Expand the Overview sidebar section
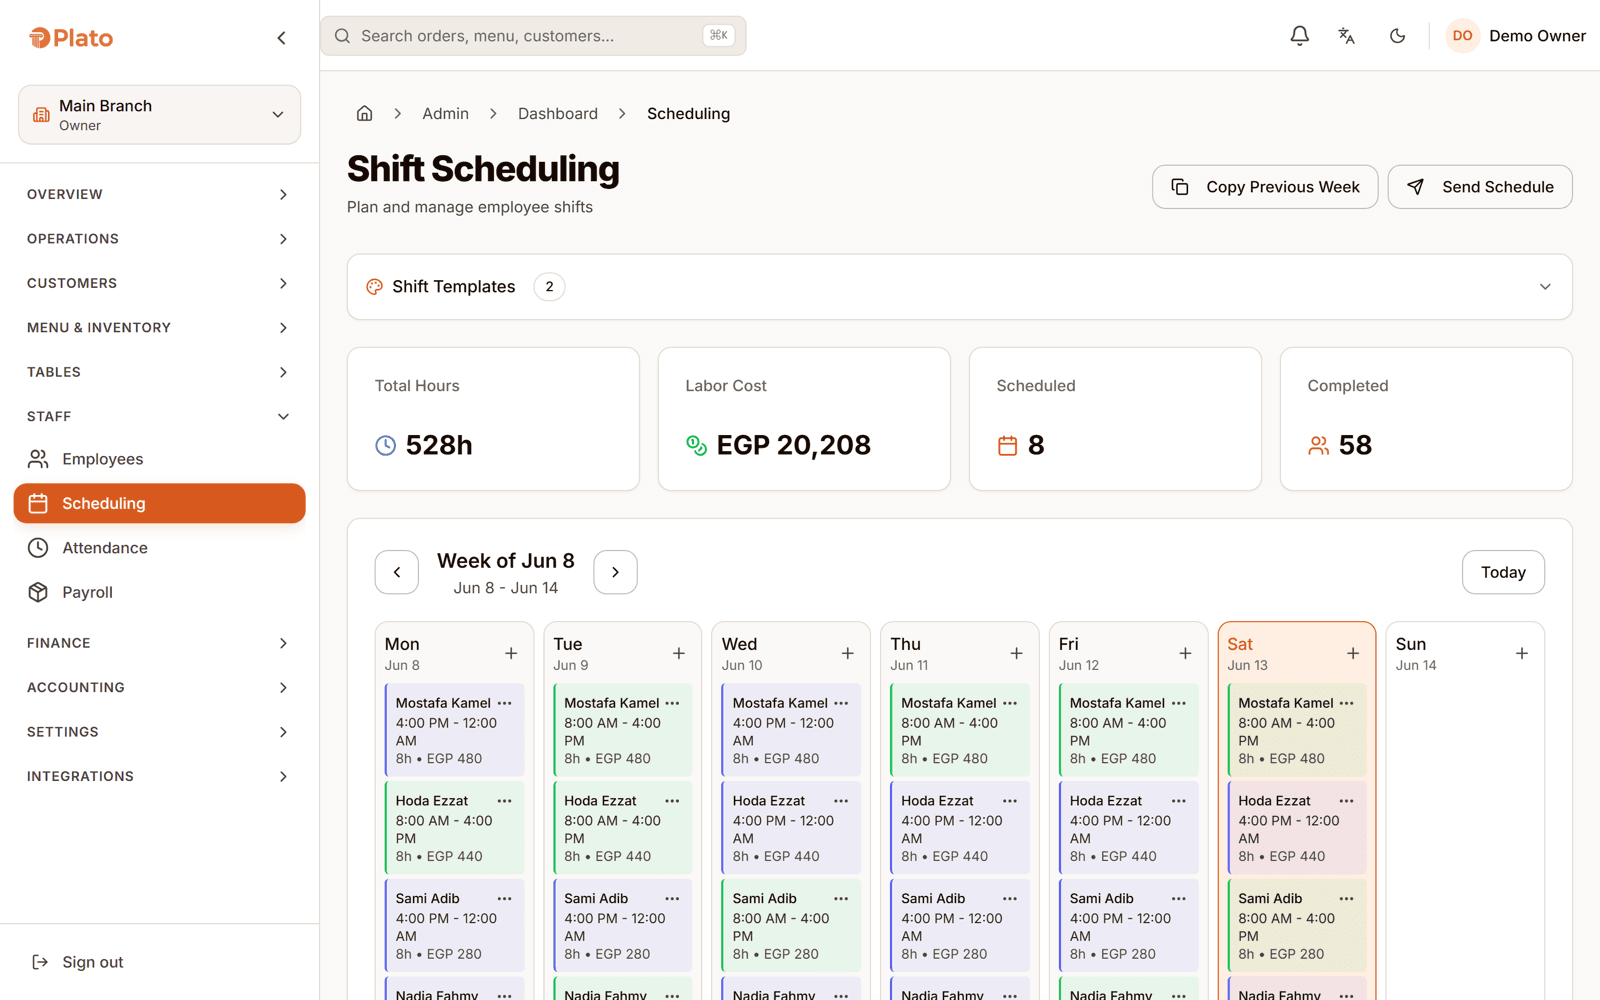1600x1000 pixels. (160, 194)
